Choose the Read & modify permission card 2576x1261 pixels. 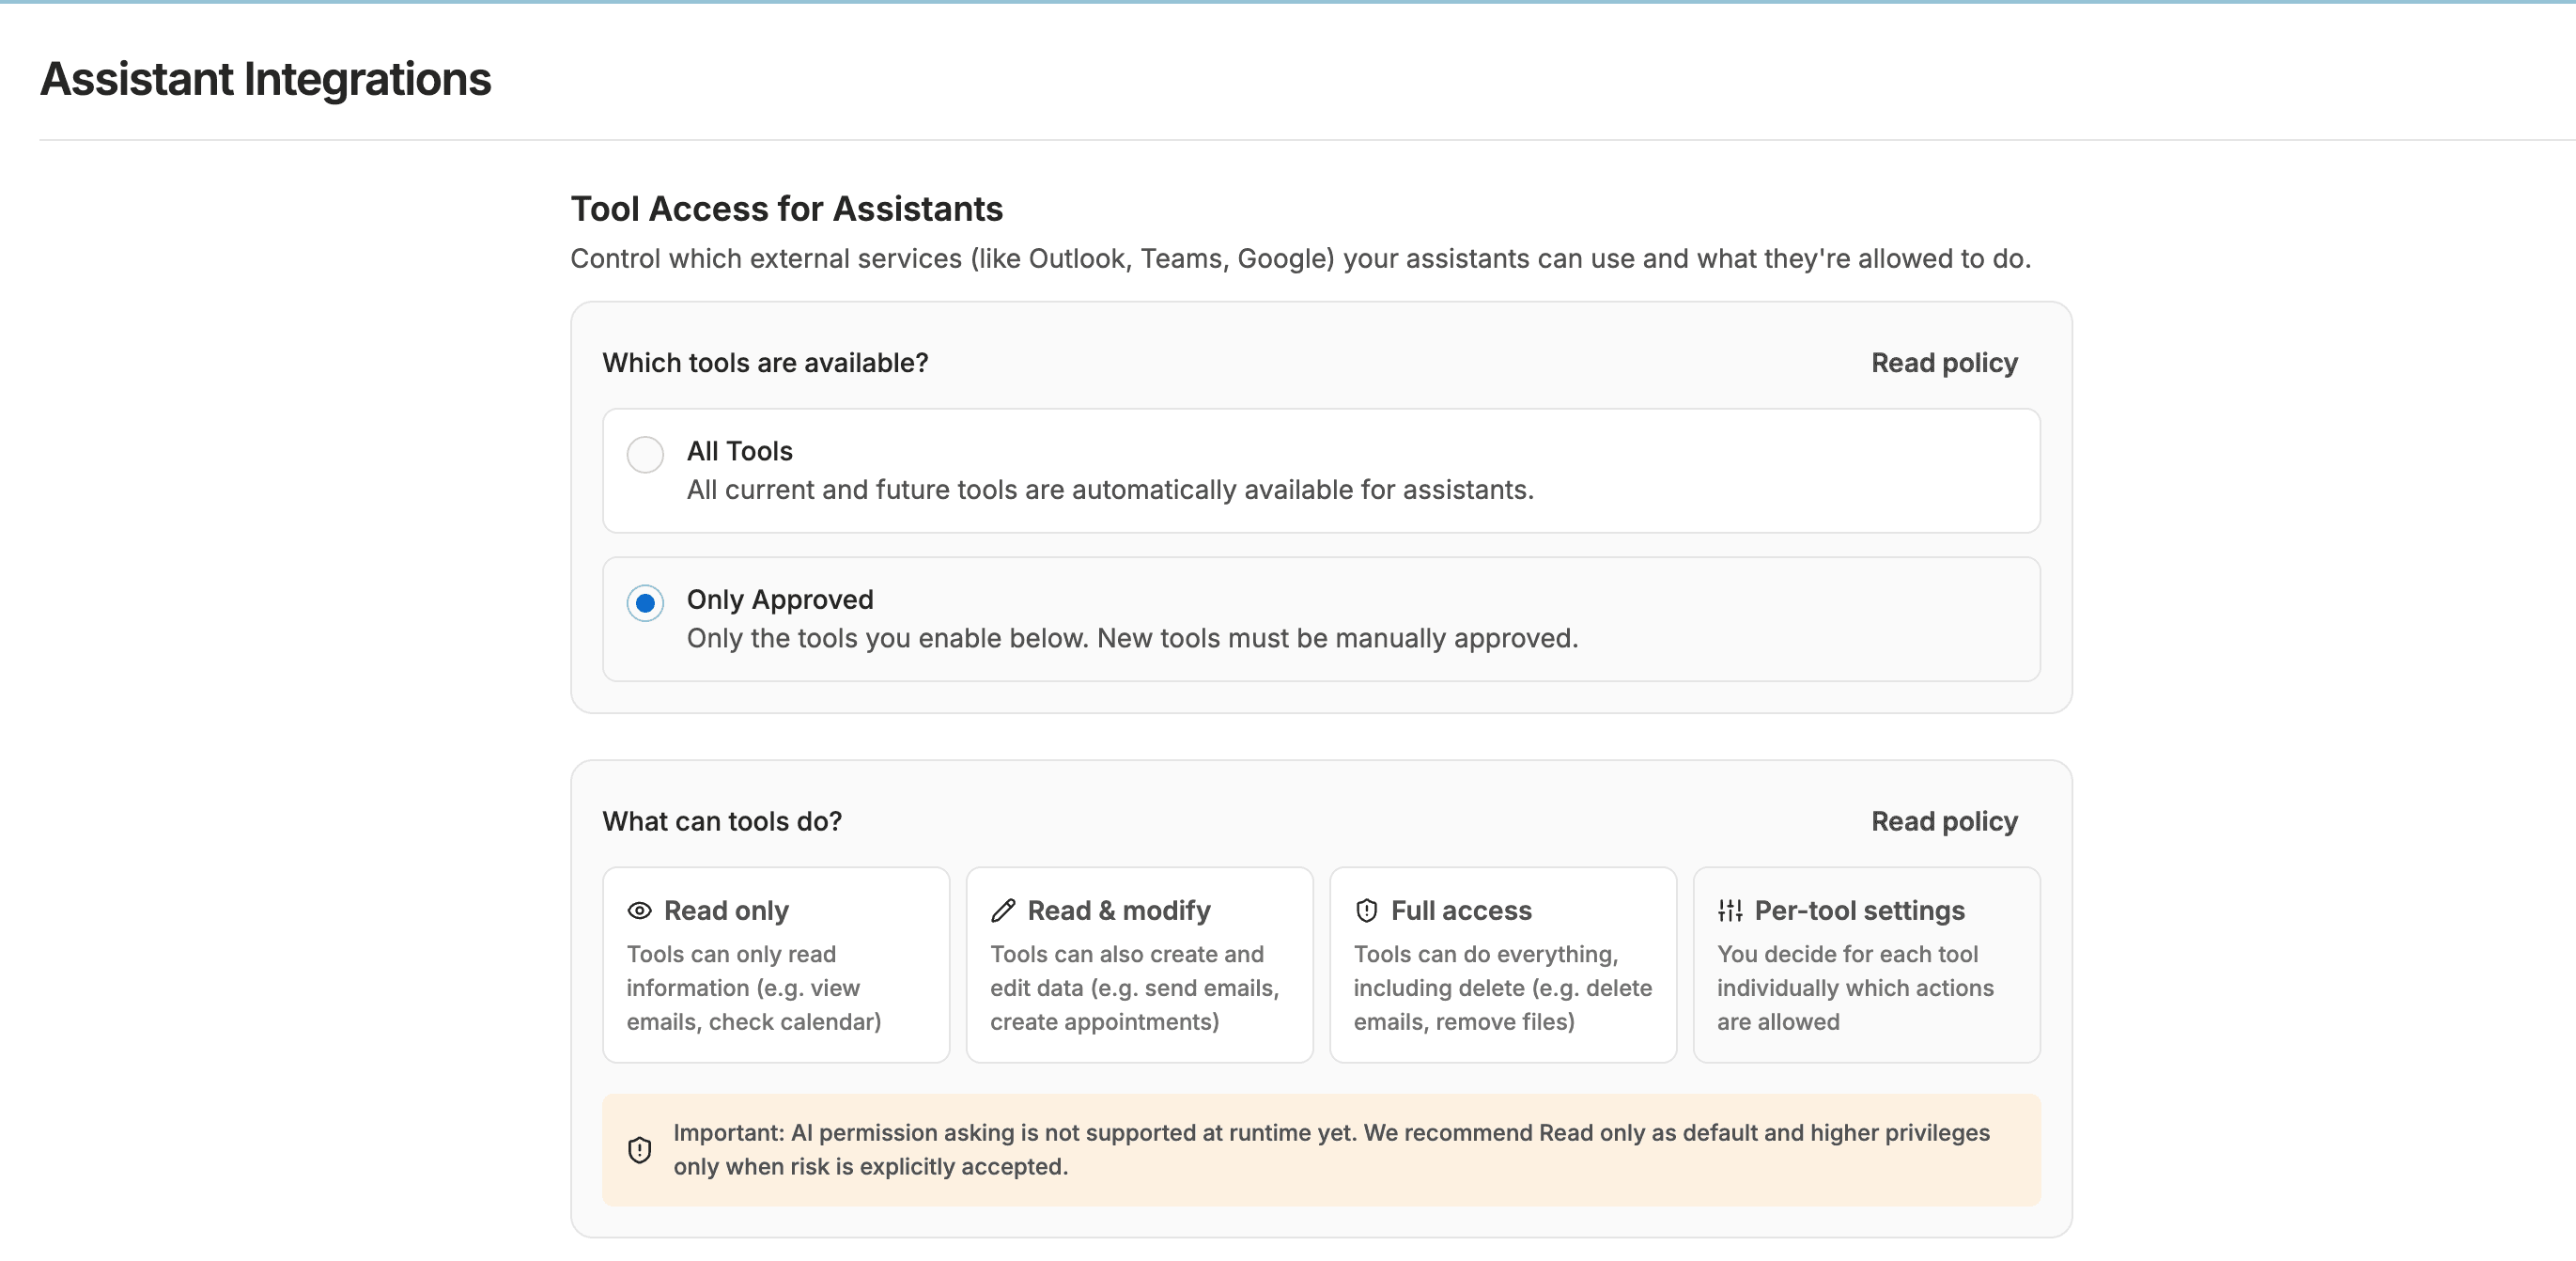[1139, 963]
